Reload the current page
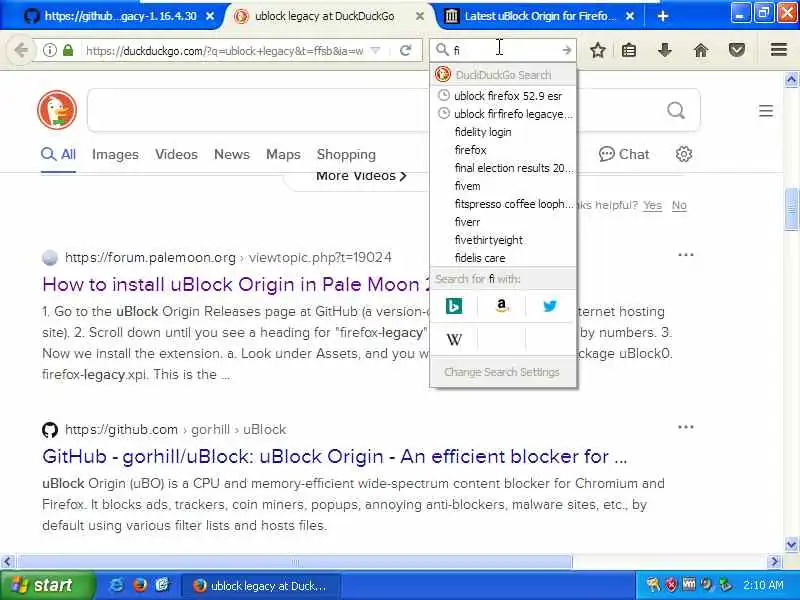 point(406,50)
